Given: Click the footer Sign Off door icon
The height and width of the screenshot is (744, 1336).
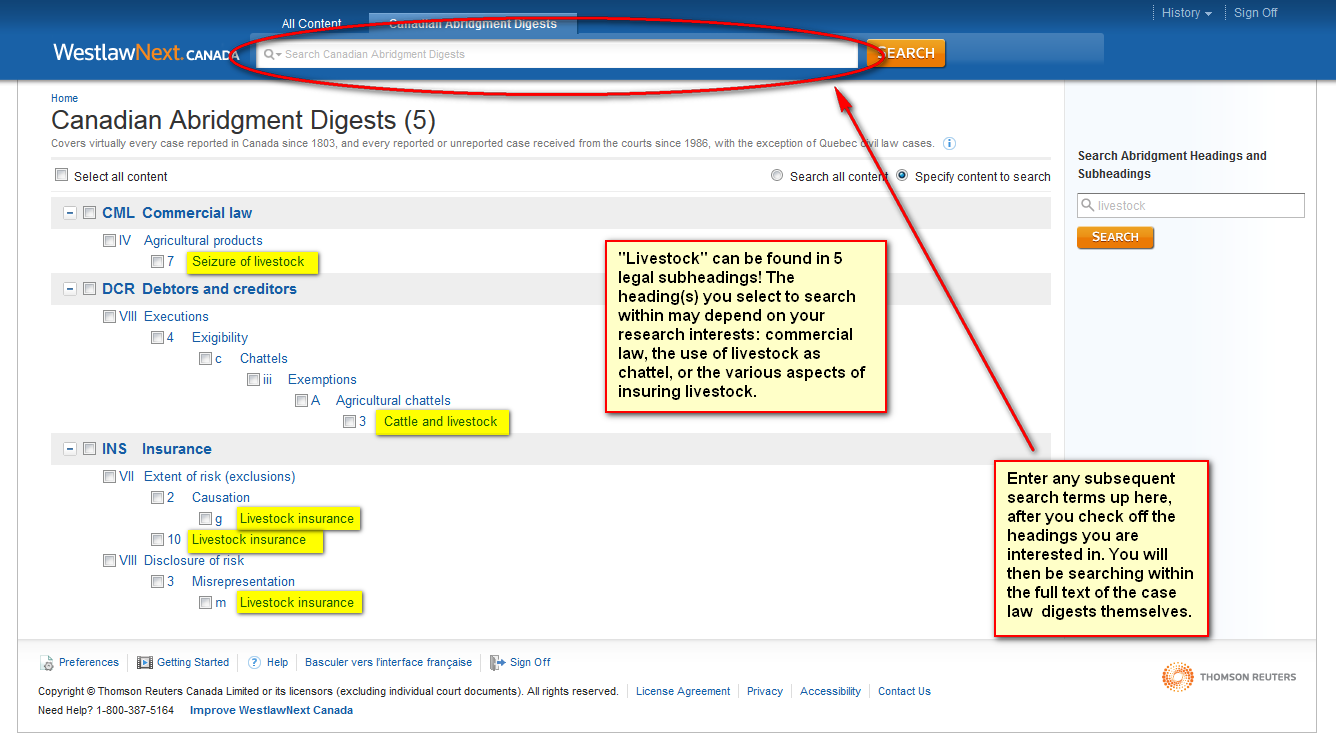Looking at the screenshot, I should [x=497, y=662].
